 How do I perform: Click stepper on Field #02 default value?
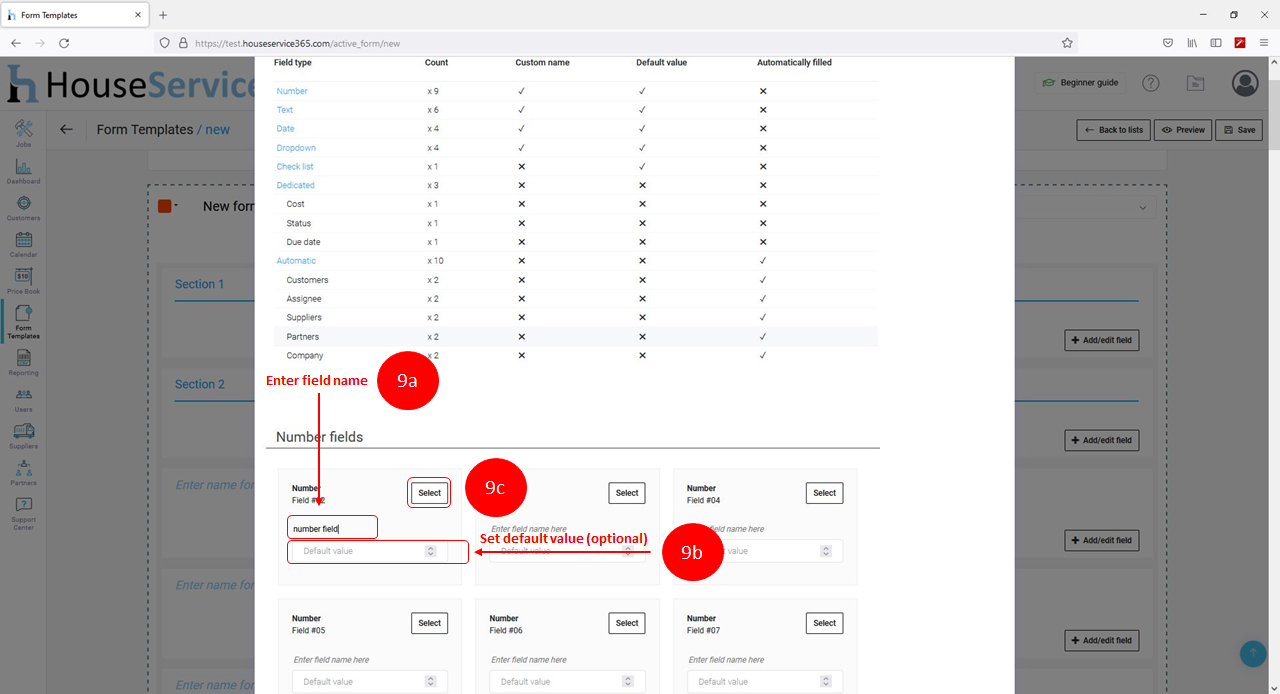[430, 551]
